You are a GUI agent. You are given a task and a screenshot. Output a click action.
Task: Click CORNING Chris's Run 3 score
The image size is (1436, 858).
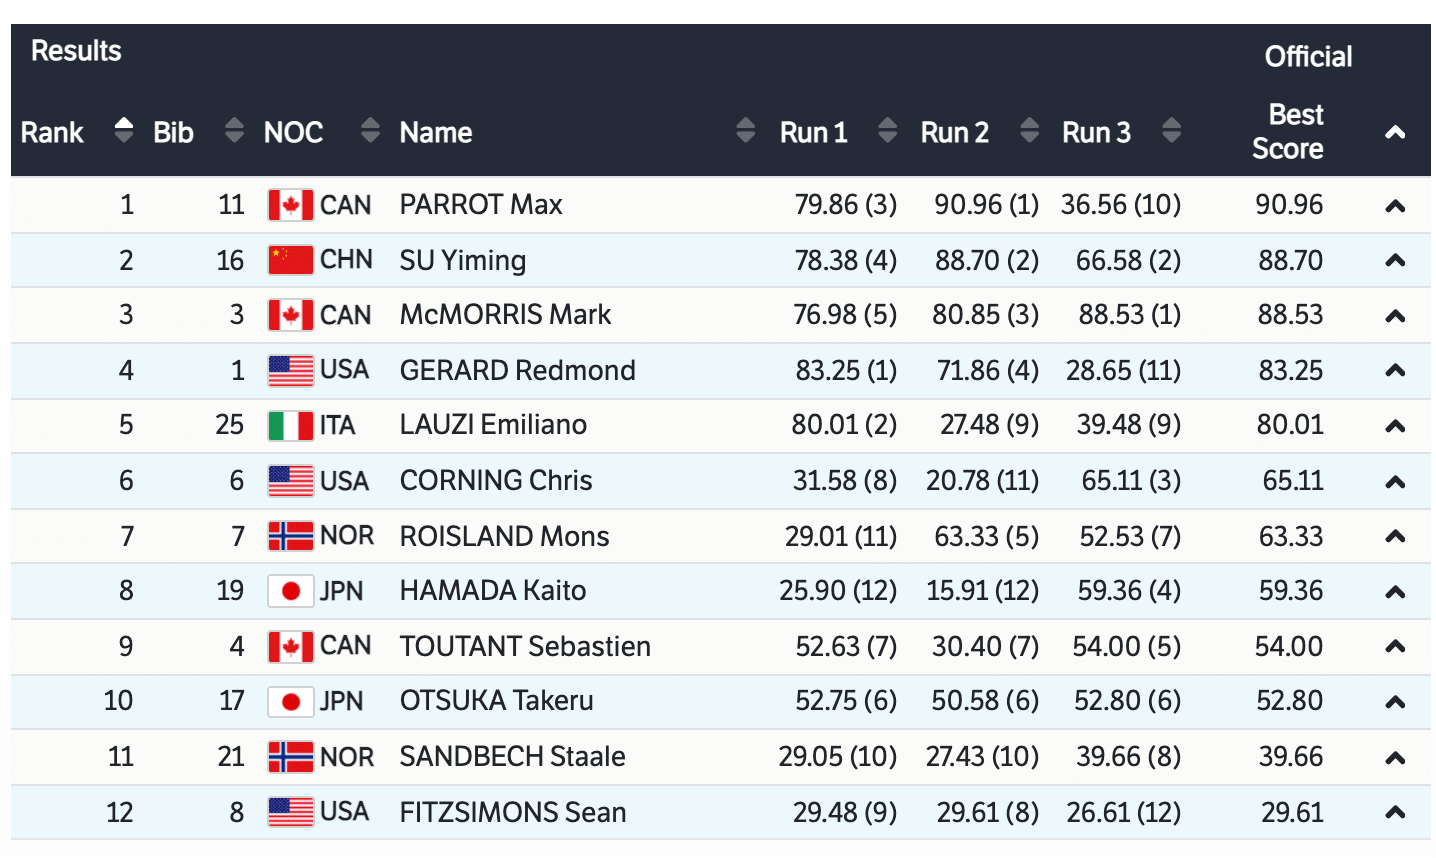[1130, 481]
